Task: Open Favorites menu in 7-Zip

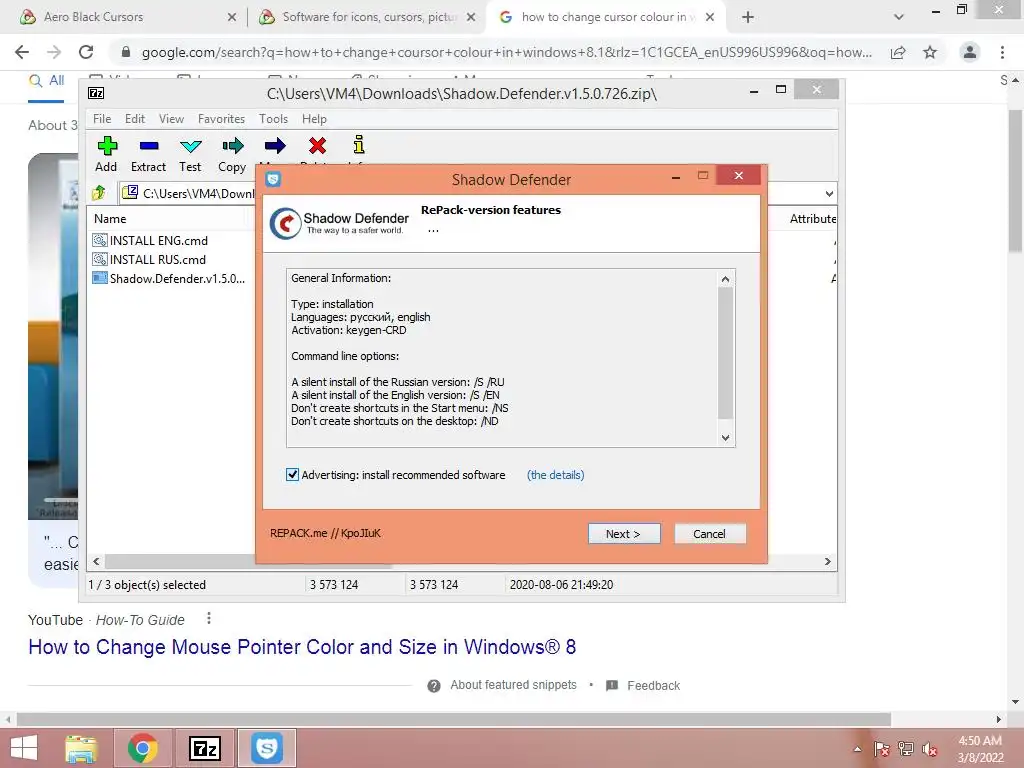Action: click(221, 119)
